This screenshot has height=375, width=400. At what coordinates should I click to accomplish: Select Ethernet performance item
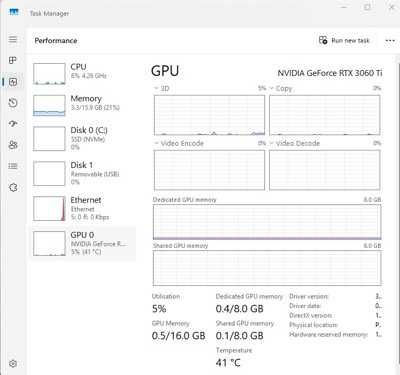tap(83, 208)
